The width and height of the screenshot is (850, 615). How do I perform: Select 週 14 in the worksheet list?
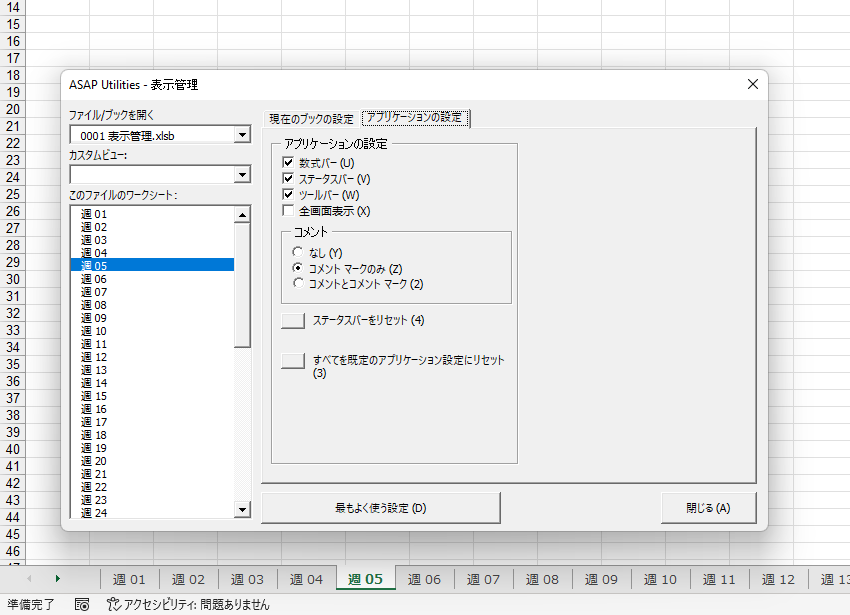click(152, 383)
